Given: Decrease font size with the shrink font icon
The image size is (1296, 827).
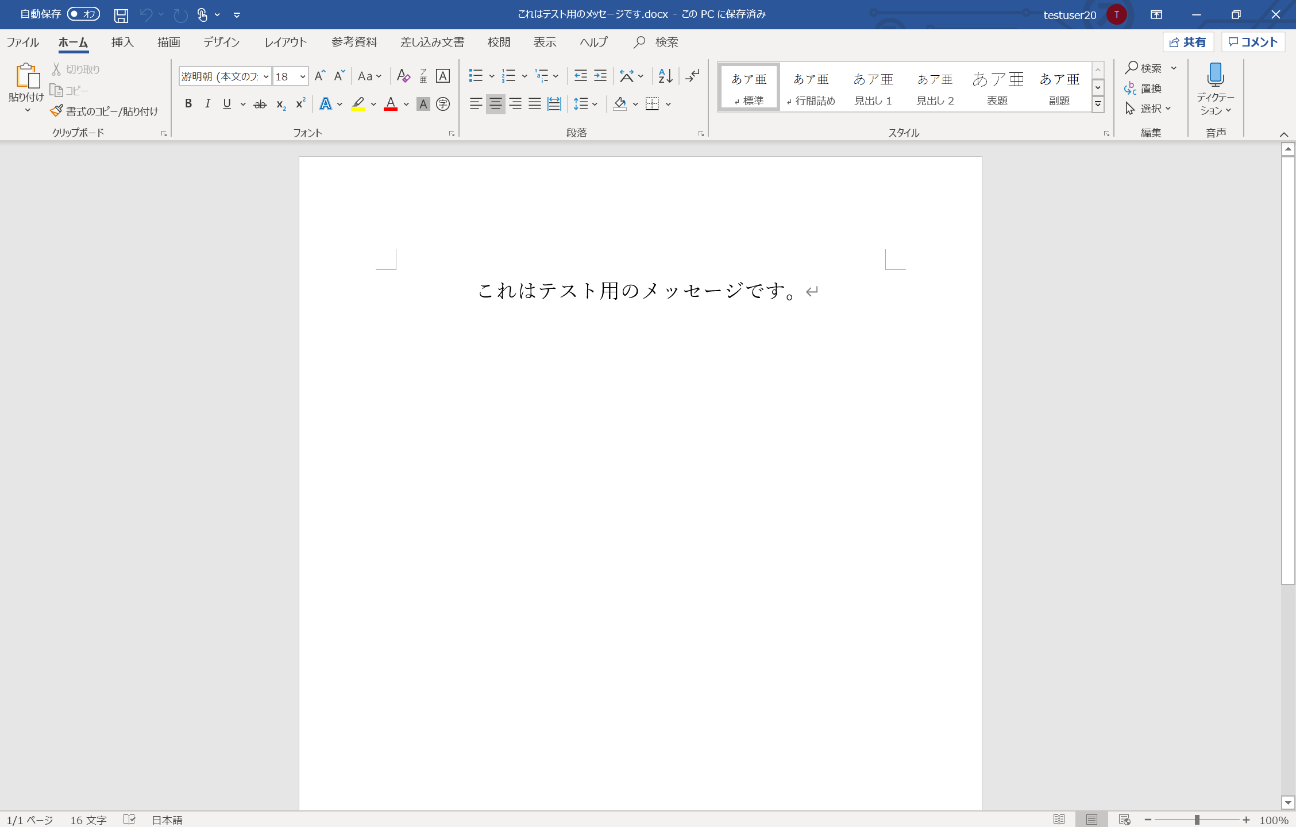Looking at the screenshot, I should (339, 76).
